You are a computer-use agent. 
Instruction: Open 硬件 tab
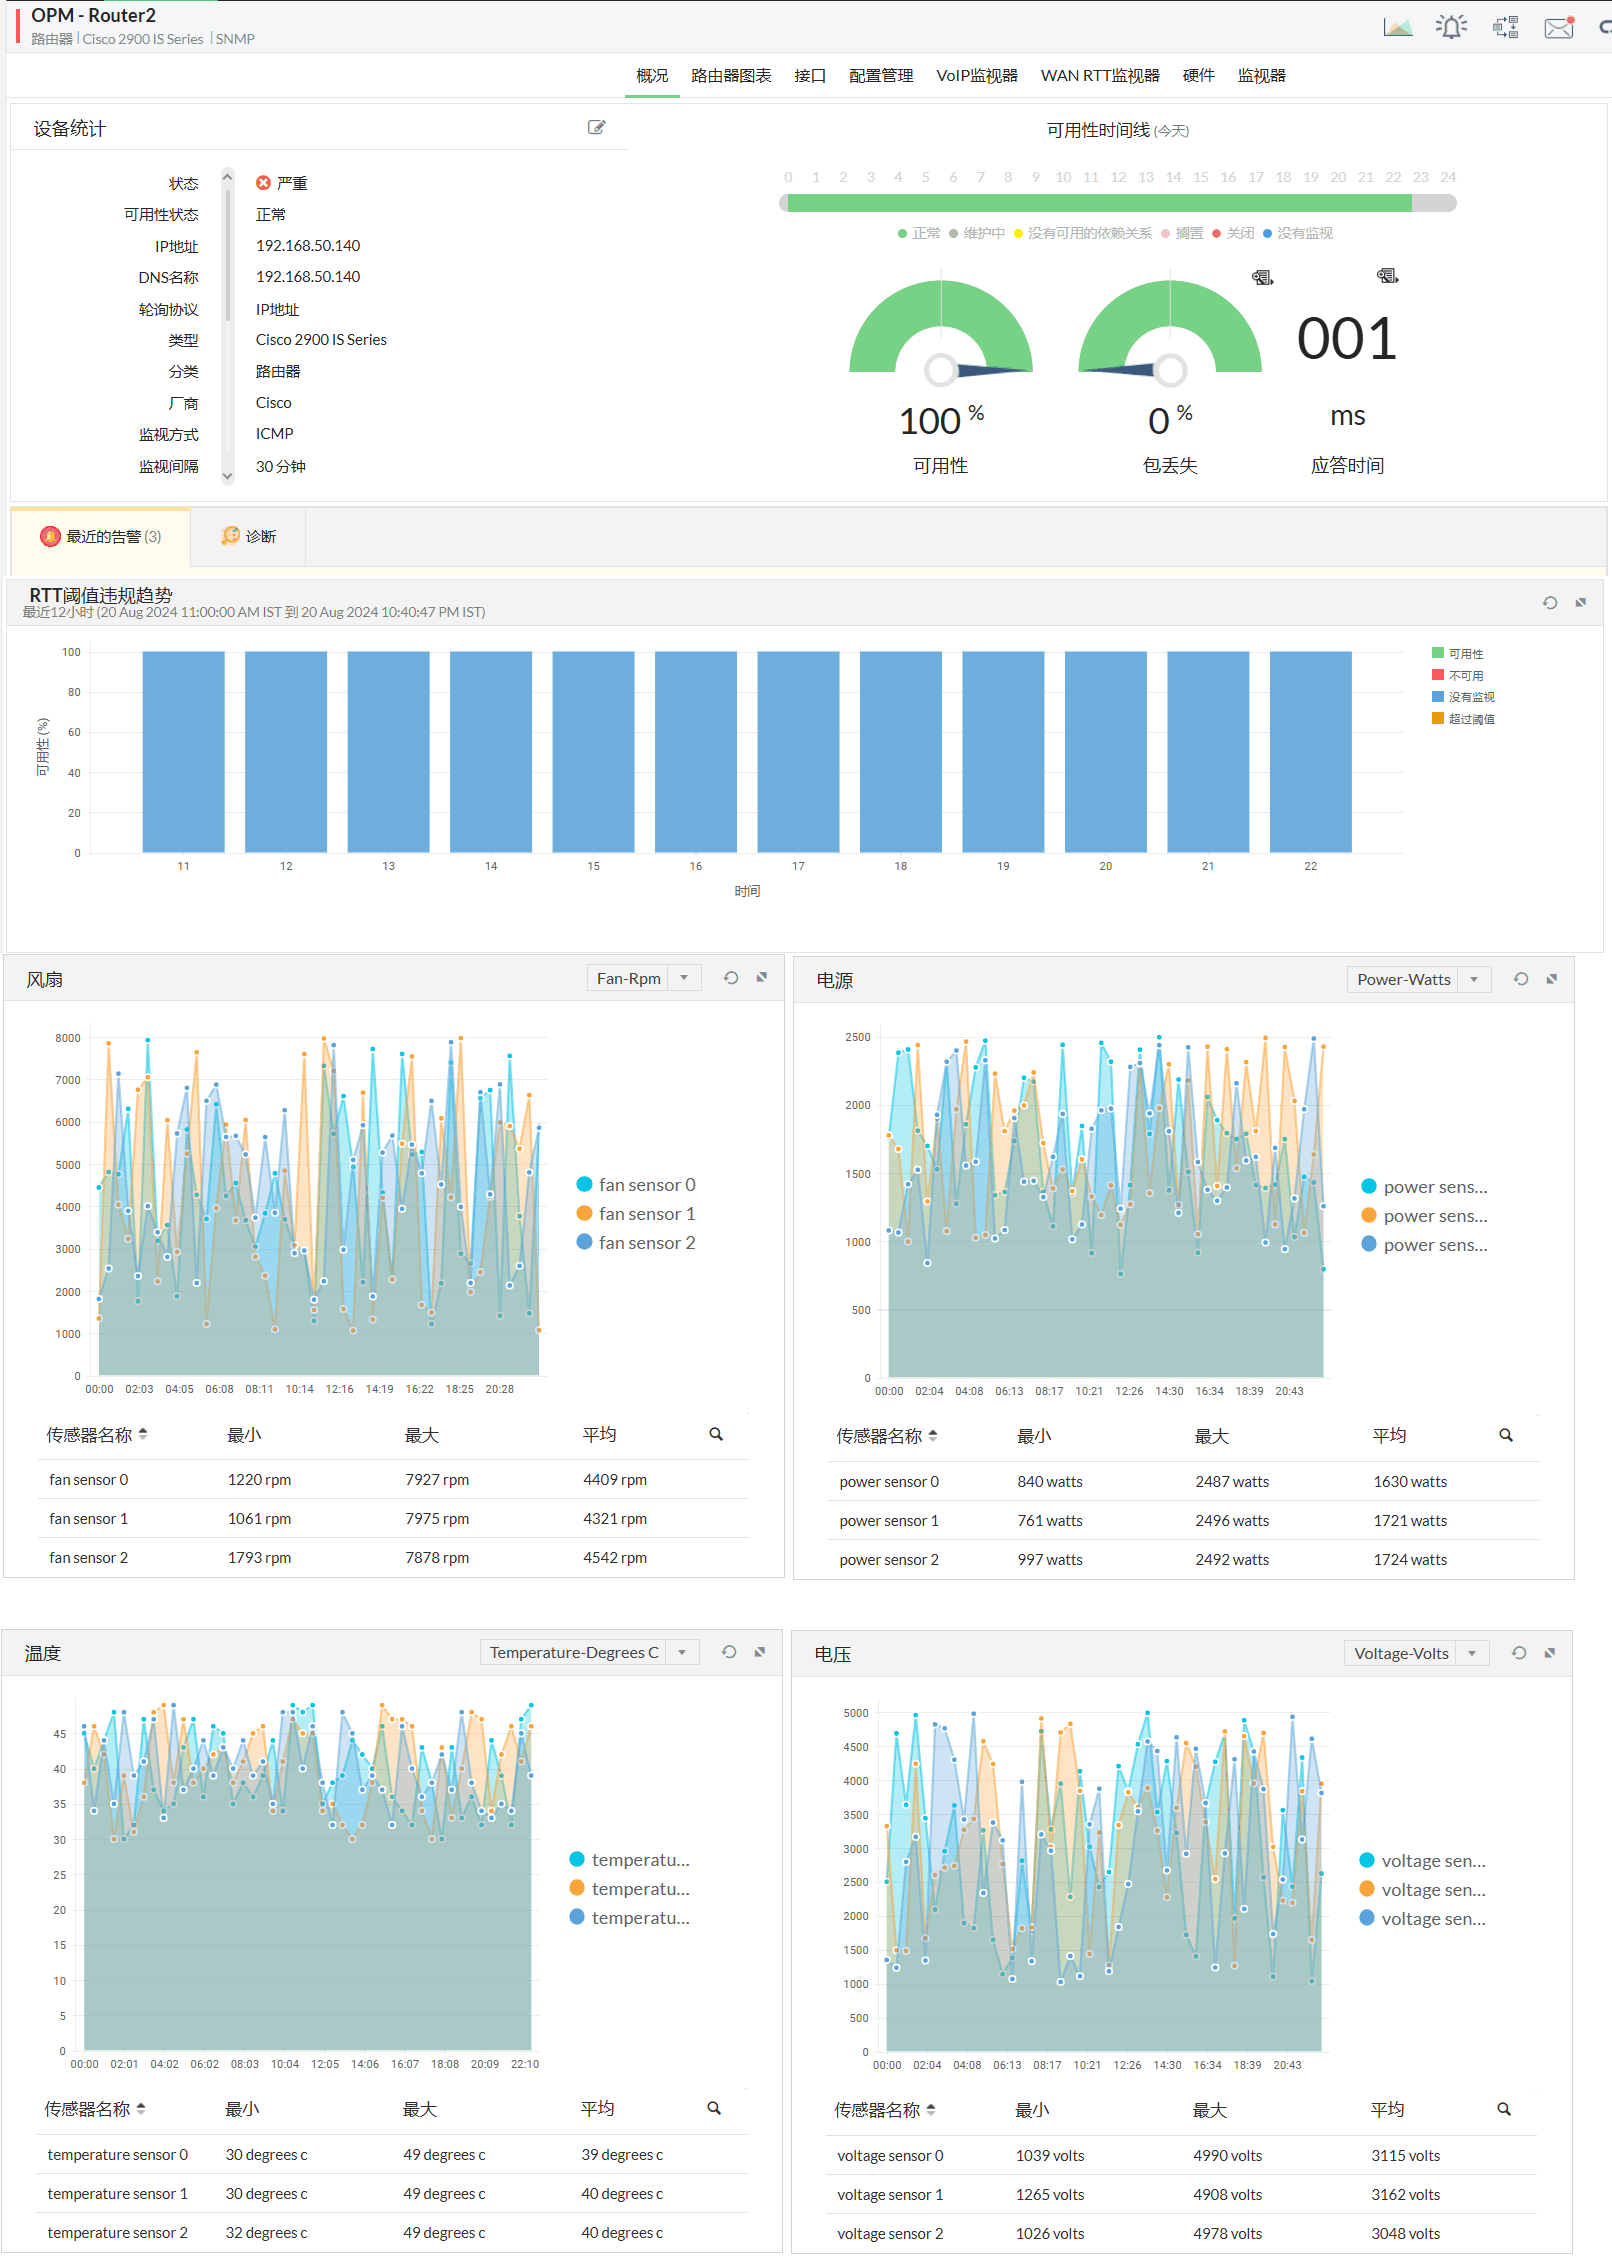(x=1198, y=76)
